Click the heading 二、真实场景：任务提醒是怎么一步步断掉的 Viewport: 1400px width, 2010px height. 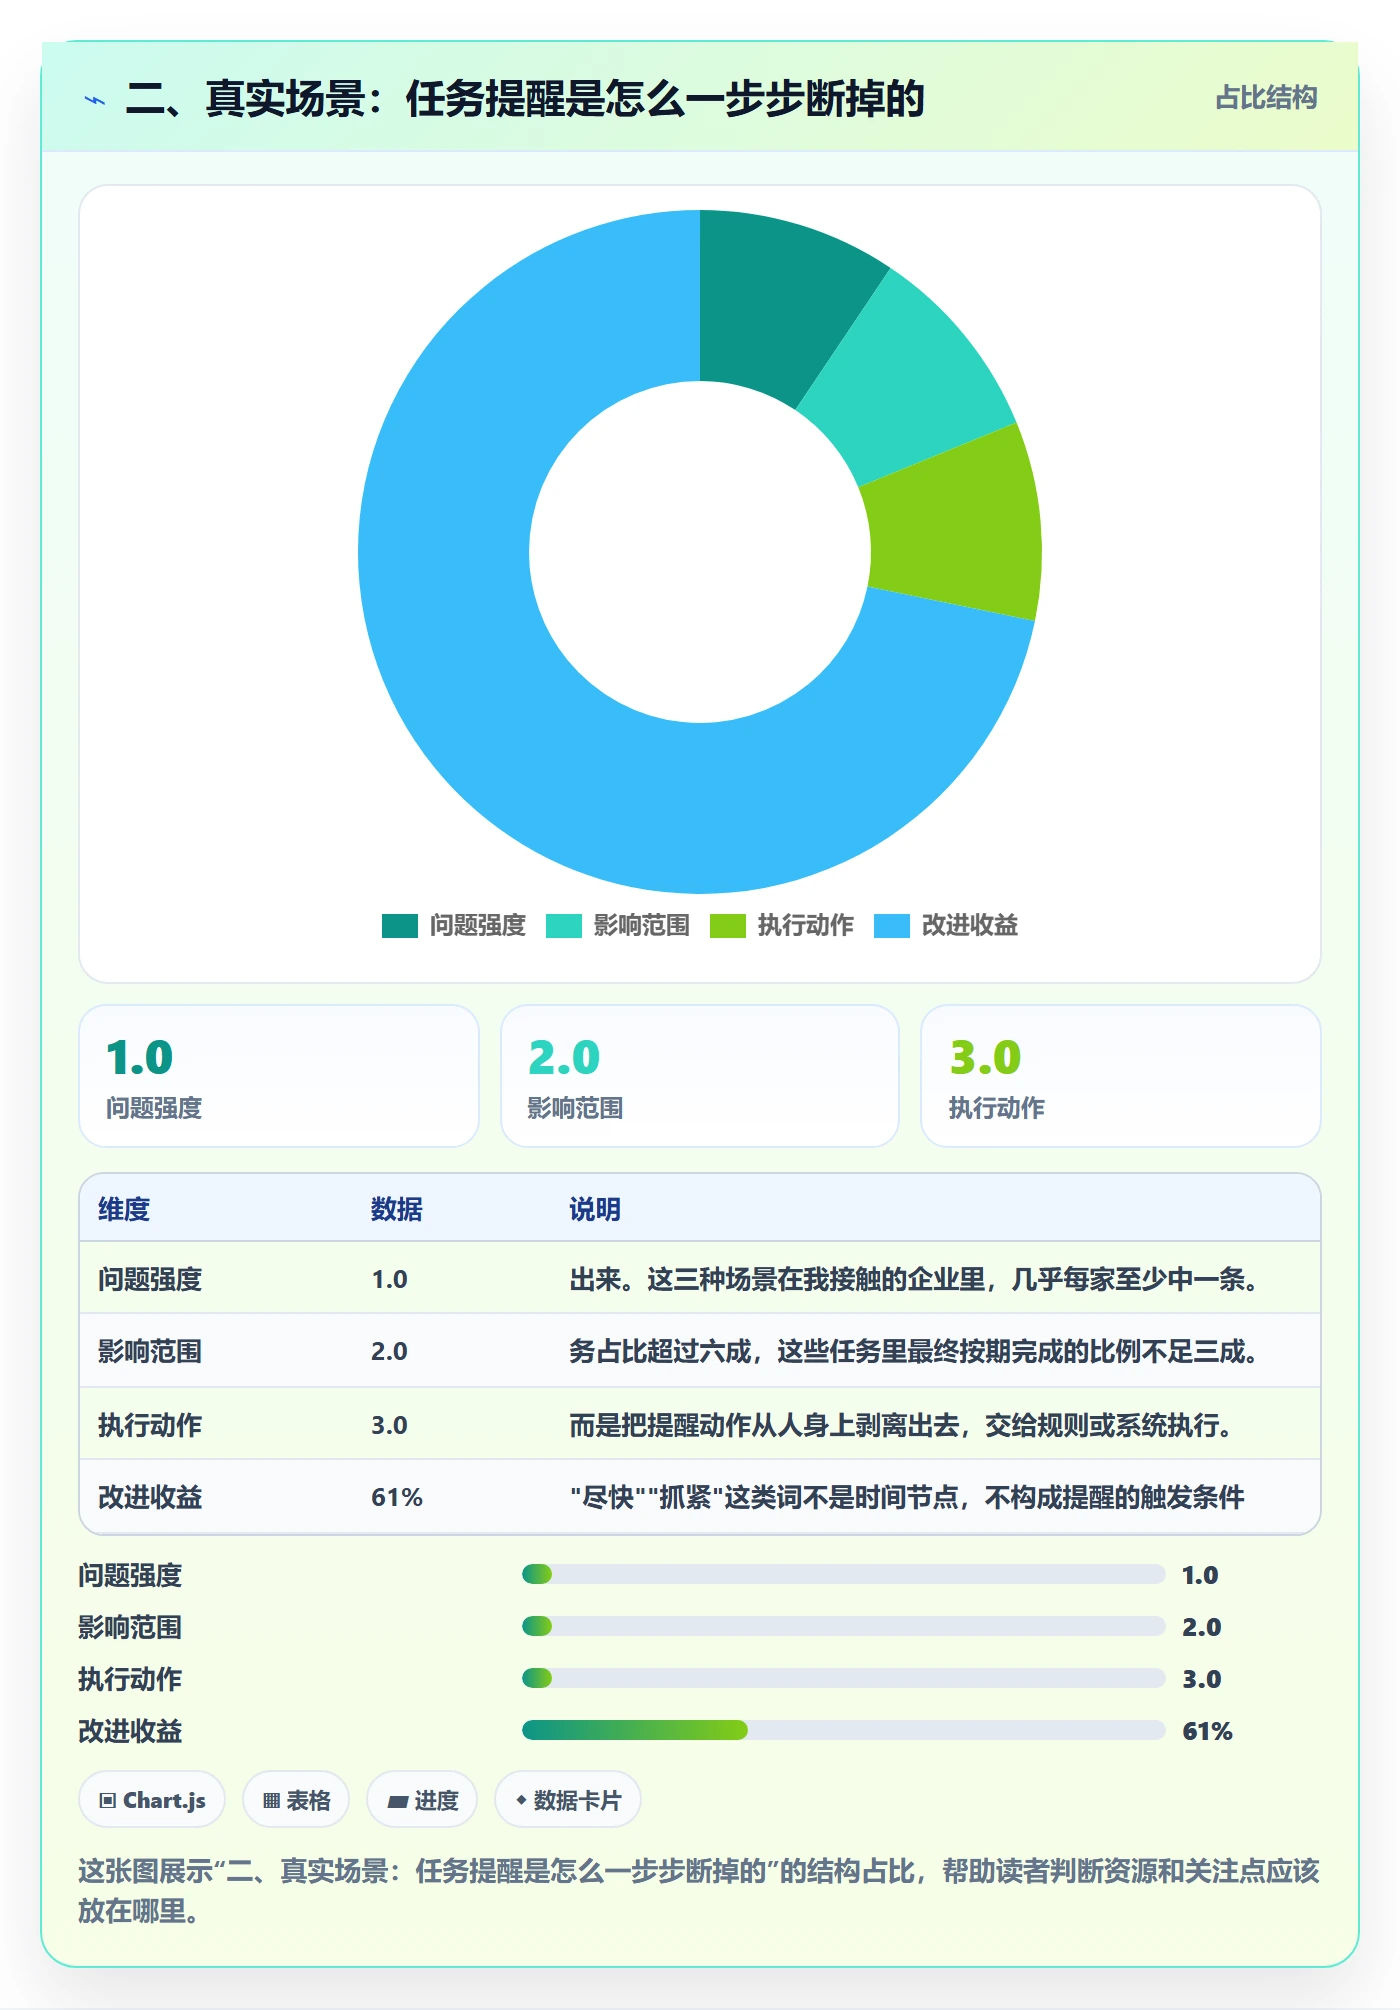[525, 99]
